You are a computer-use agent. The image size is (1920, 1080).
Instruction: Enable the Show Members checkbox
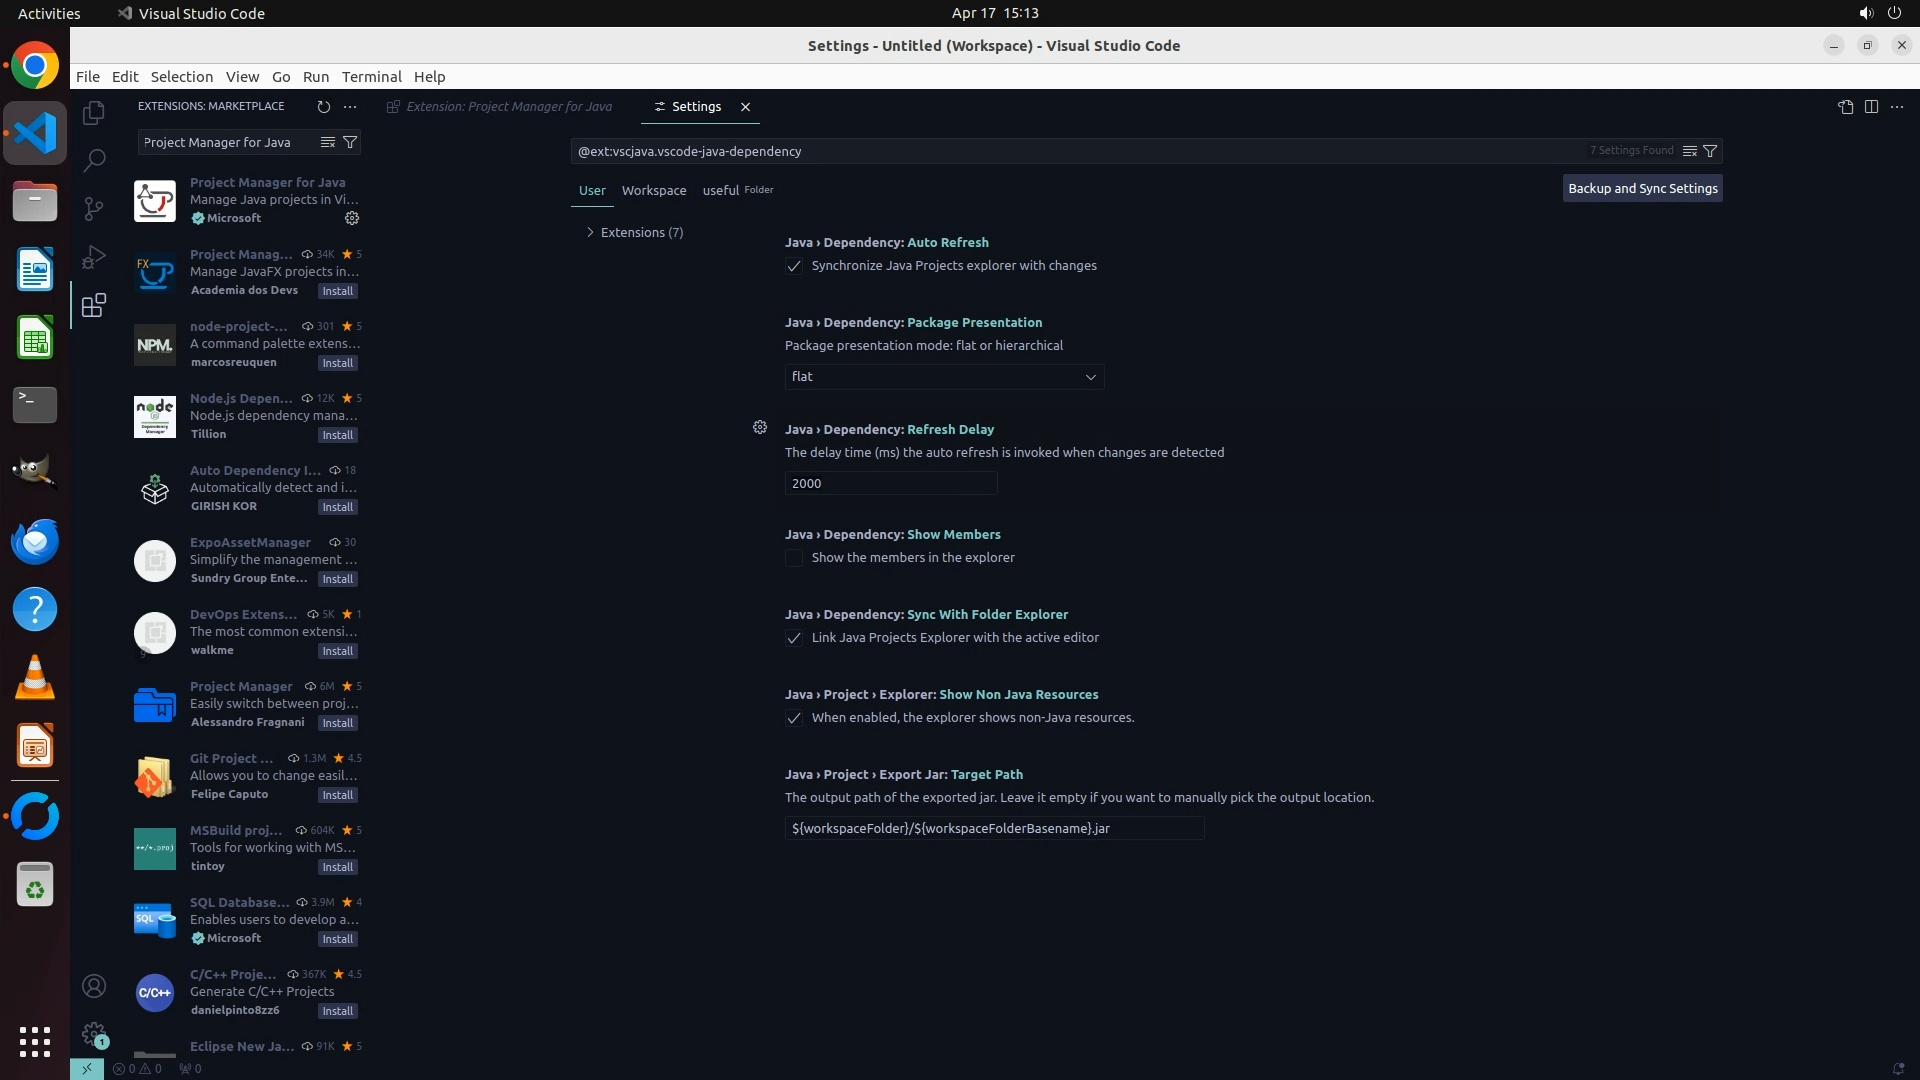point(794,558)
